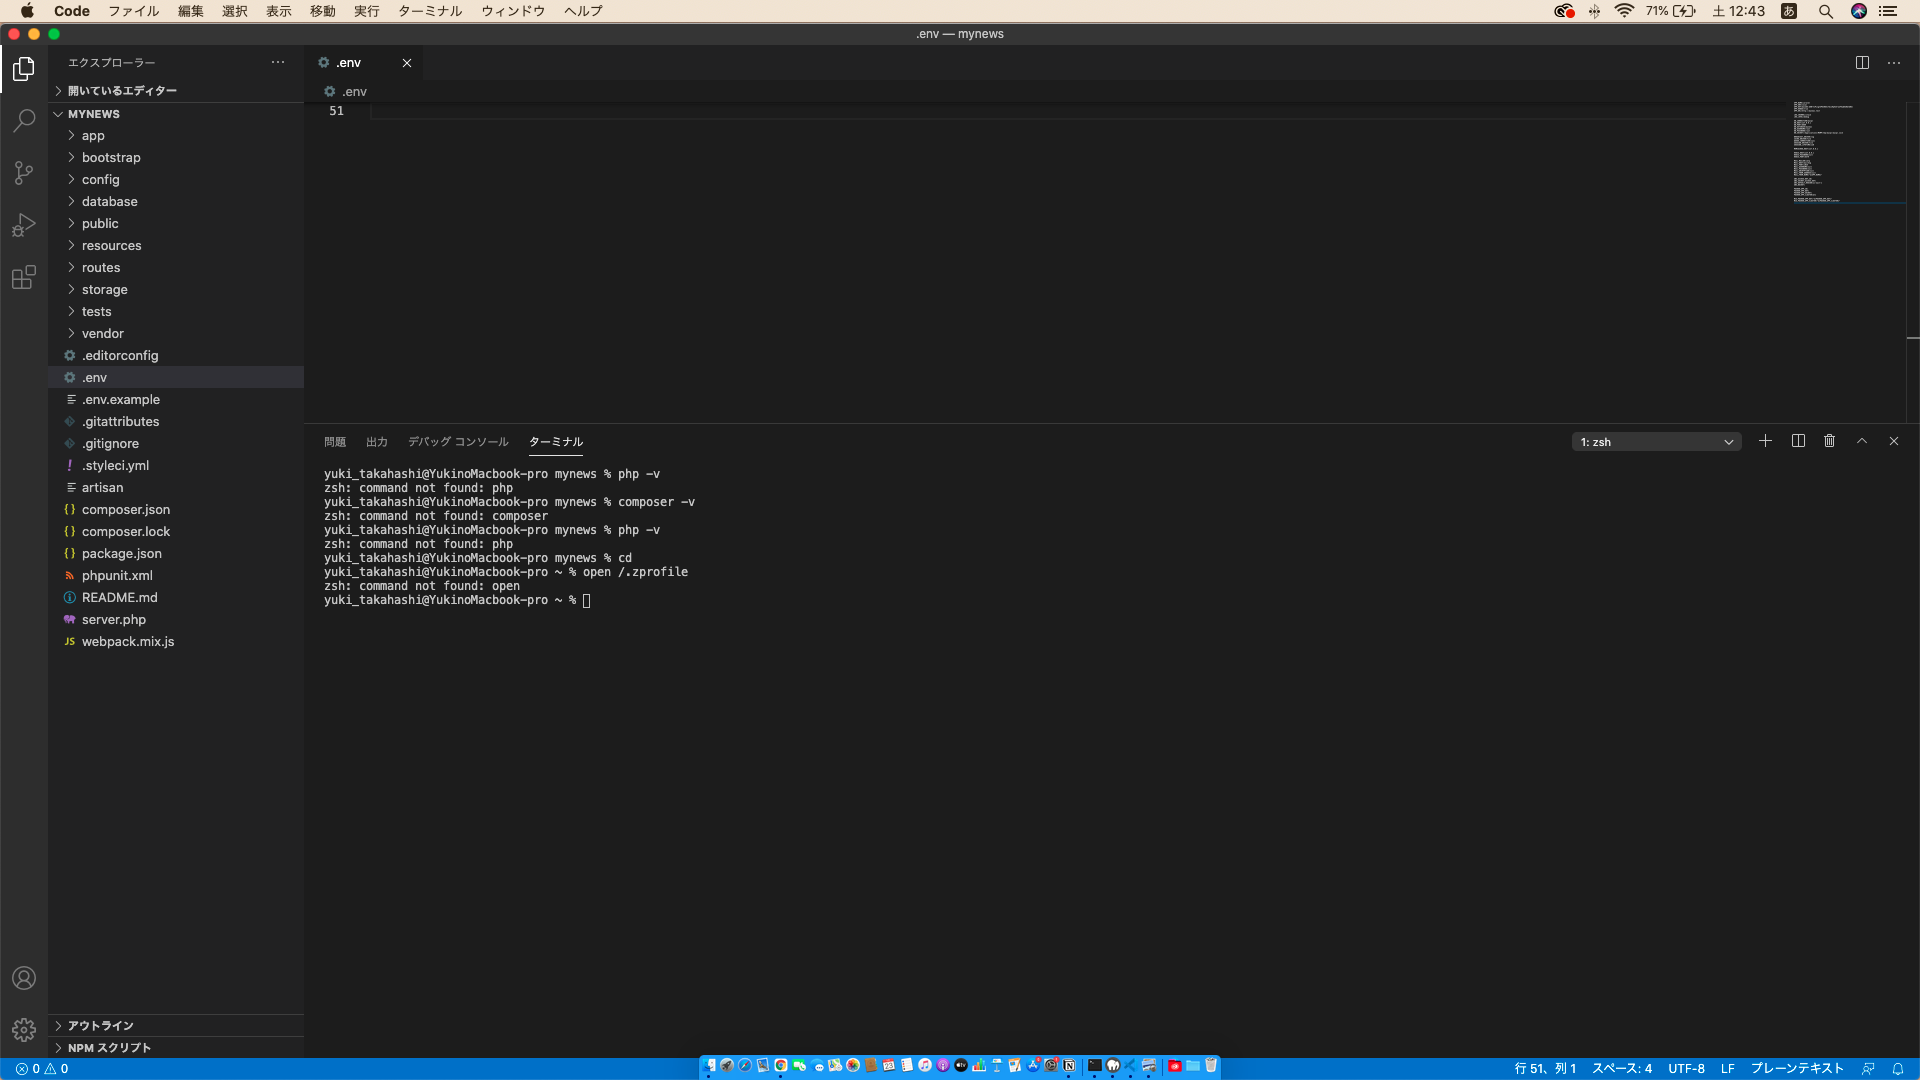Maximize the panel with chevron up
The image size is (1920, 1080).
click(1862, 441)
